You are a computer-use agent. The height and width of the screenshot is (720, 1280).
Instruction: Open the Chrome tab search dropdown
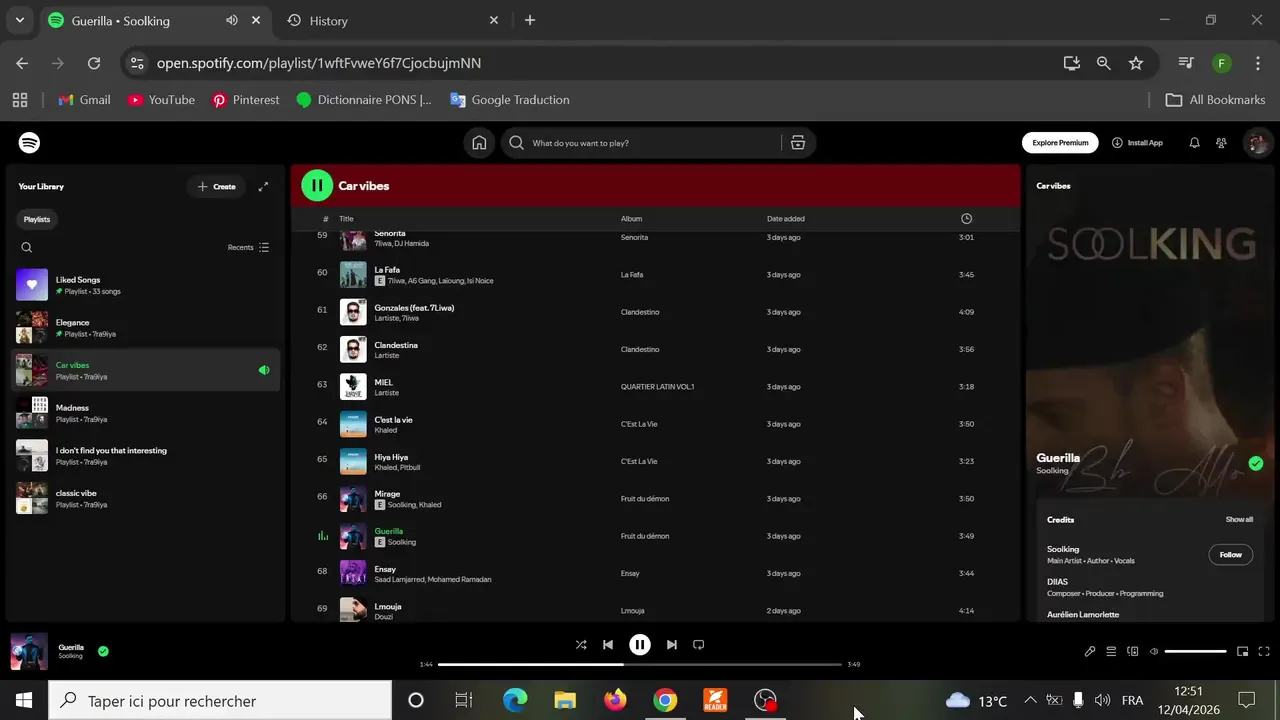(19, 20)
